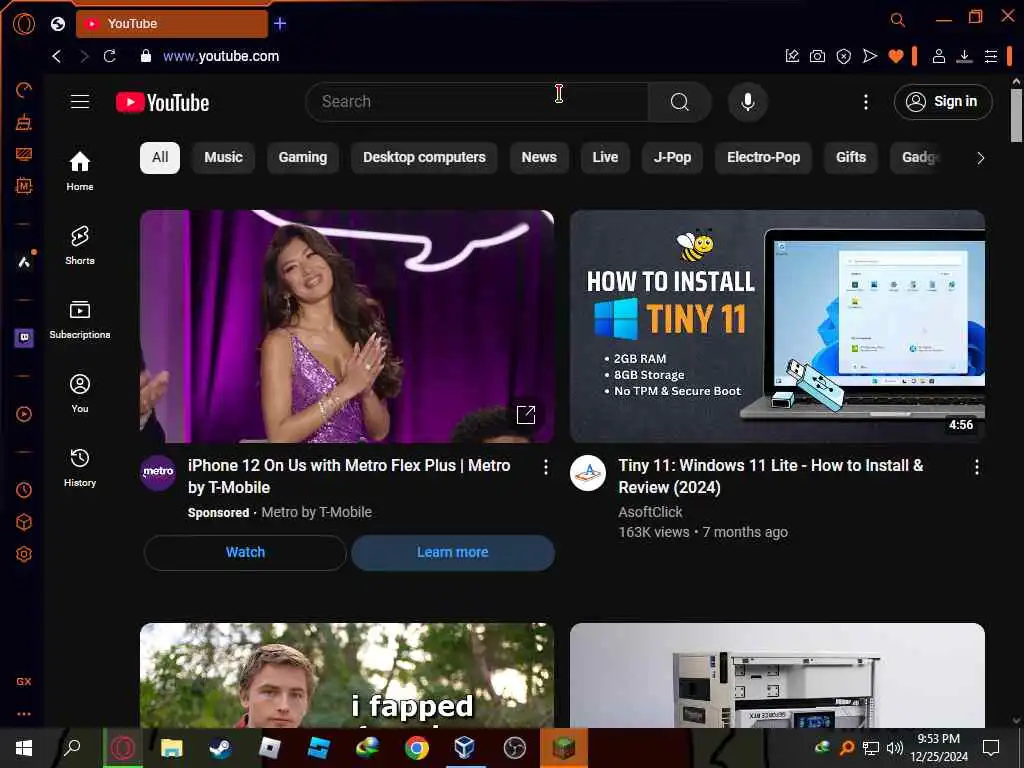Click Learn more on Metro ad
1024x768 pixels.
(x=453, y=552)
